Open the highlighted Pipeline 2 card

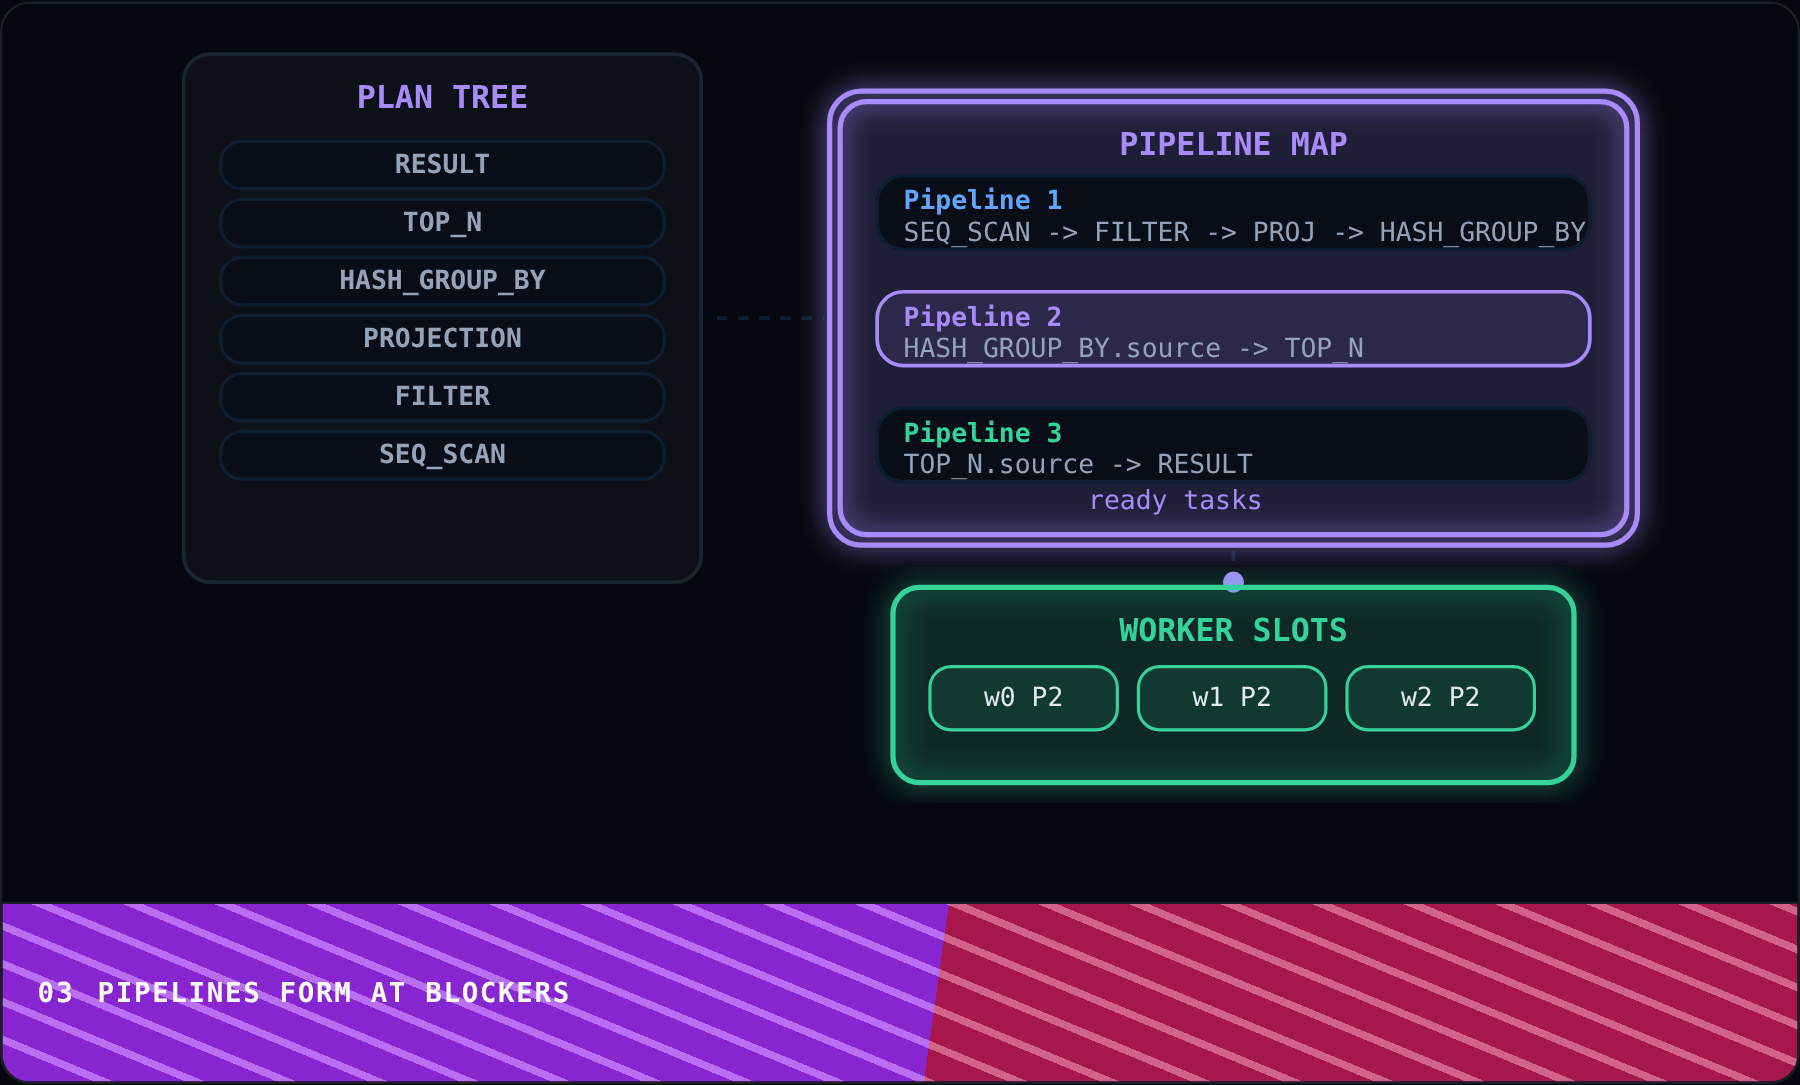[1233, 329]
